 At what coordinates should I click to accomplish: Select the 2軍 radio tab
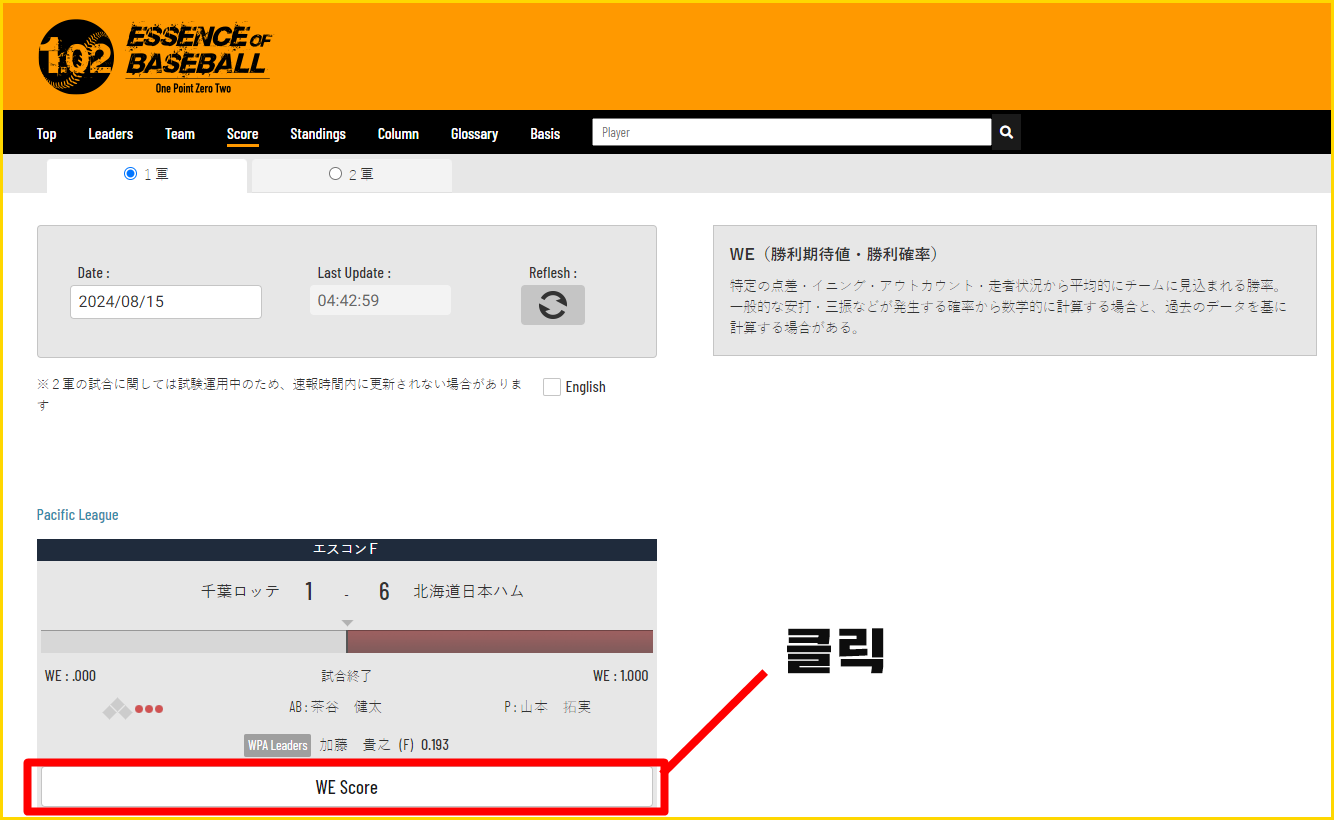click(351, 174)
